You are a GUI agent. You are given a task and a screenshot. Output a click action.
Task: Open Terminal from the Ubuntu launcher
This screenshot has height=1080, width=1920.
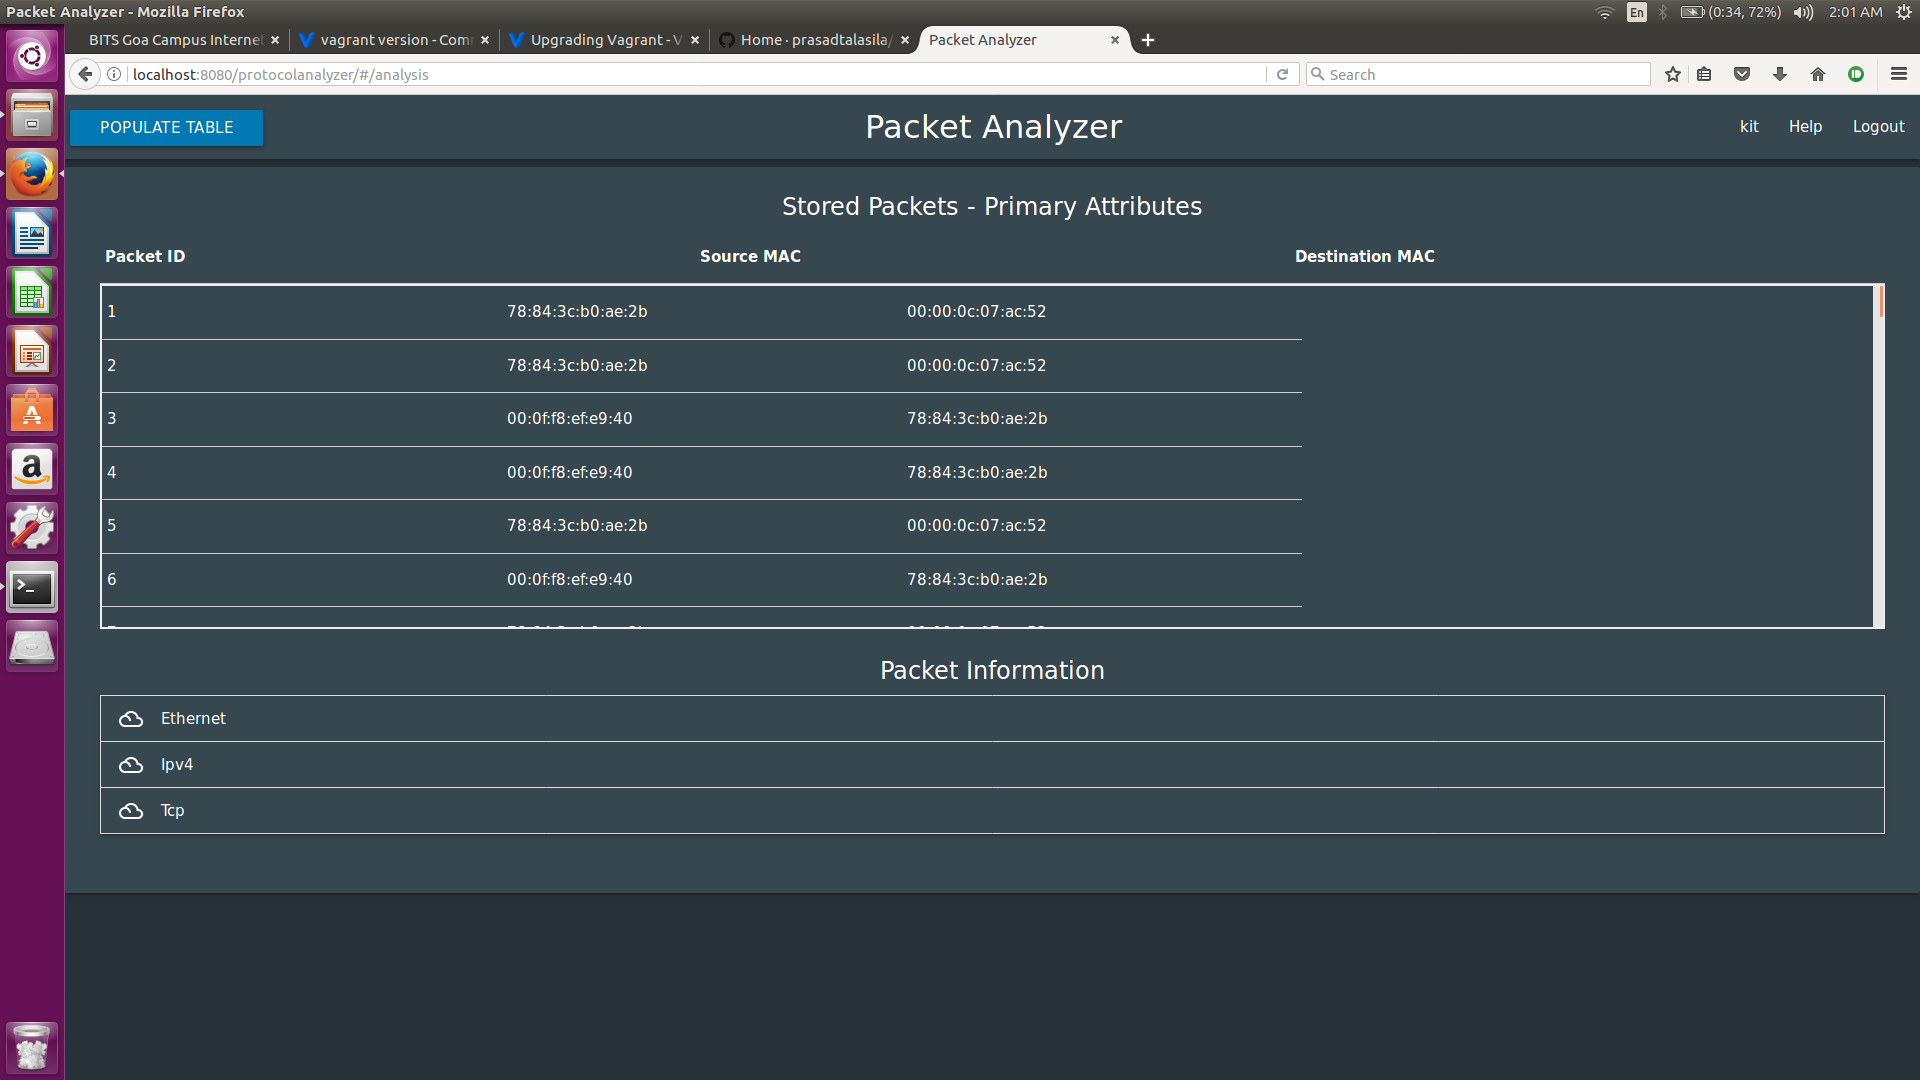pyautogui.click(x=32, y=588)
